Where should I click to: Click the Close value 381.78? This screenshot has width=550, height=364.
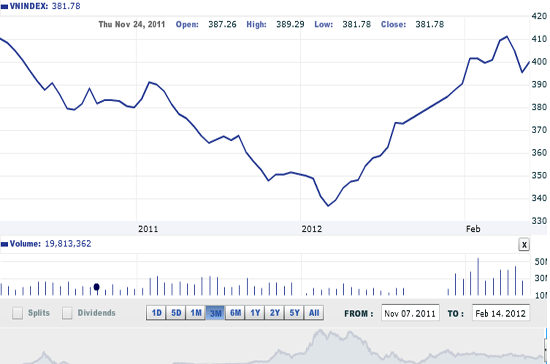click(x=430, y=24)
